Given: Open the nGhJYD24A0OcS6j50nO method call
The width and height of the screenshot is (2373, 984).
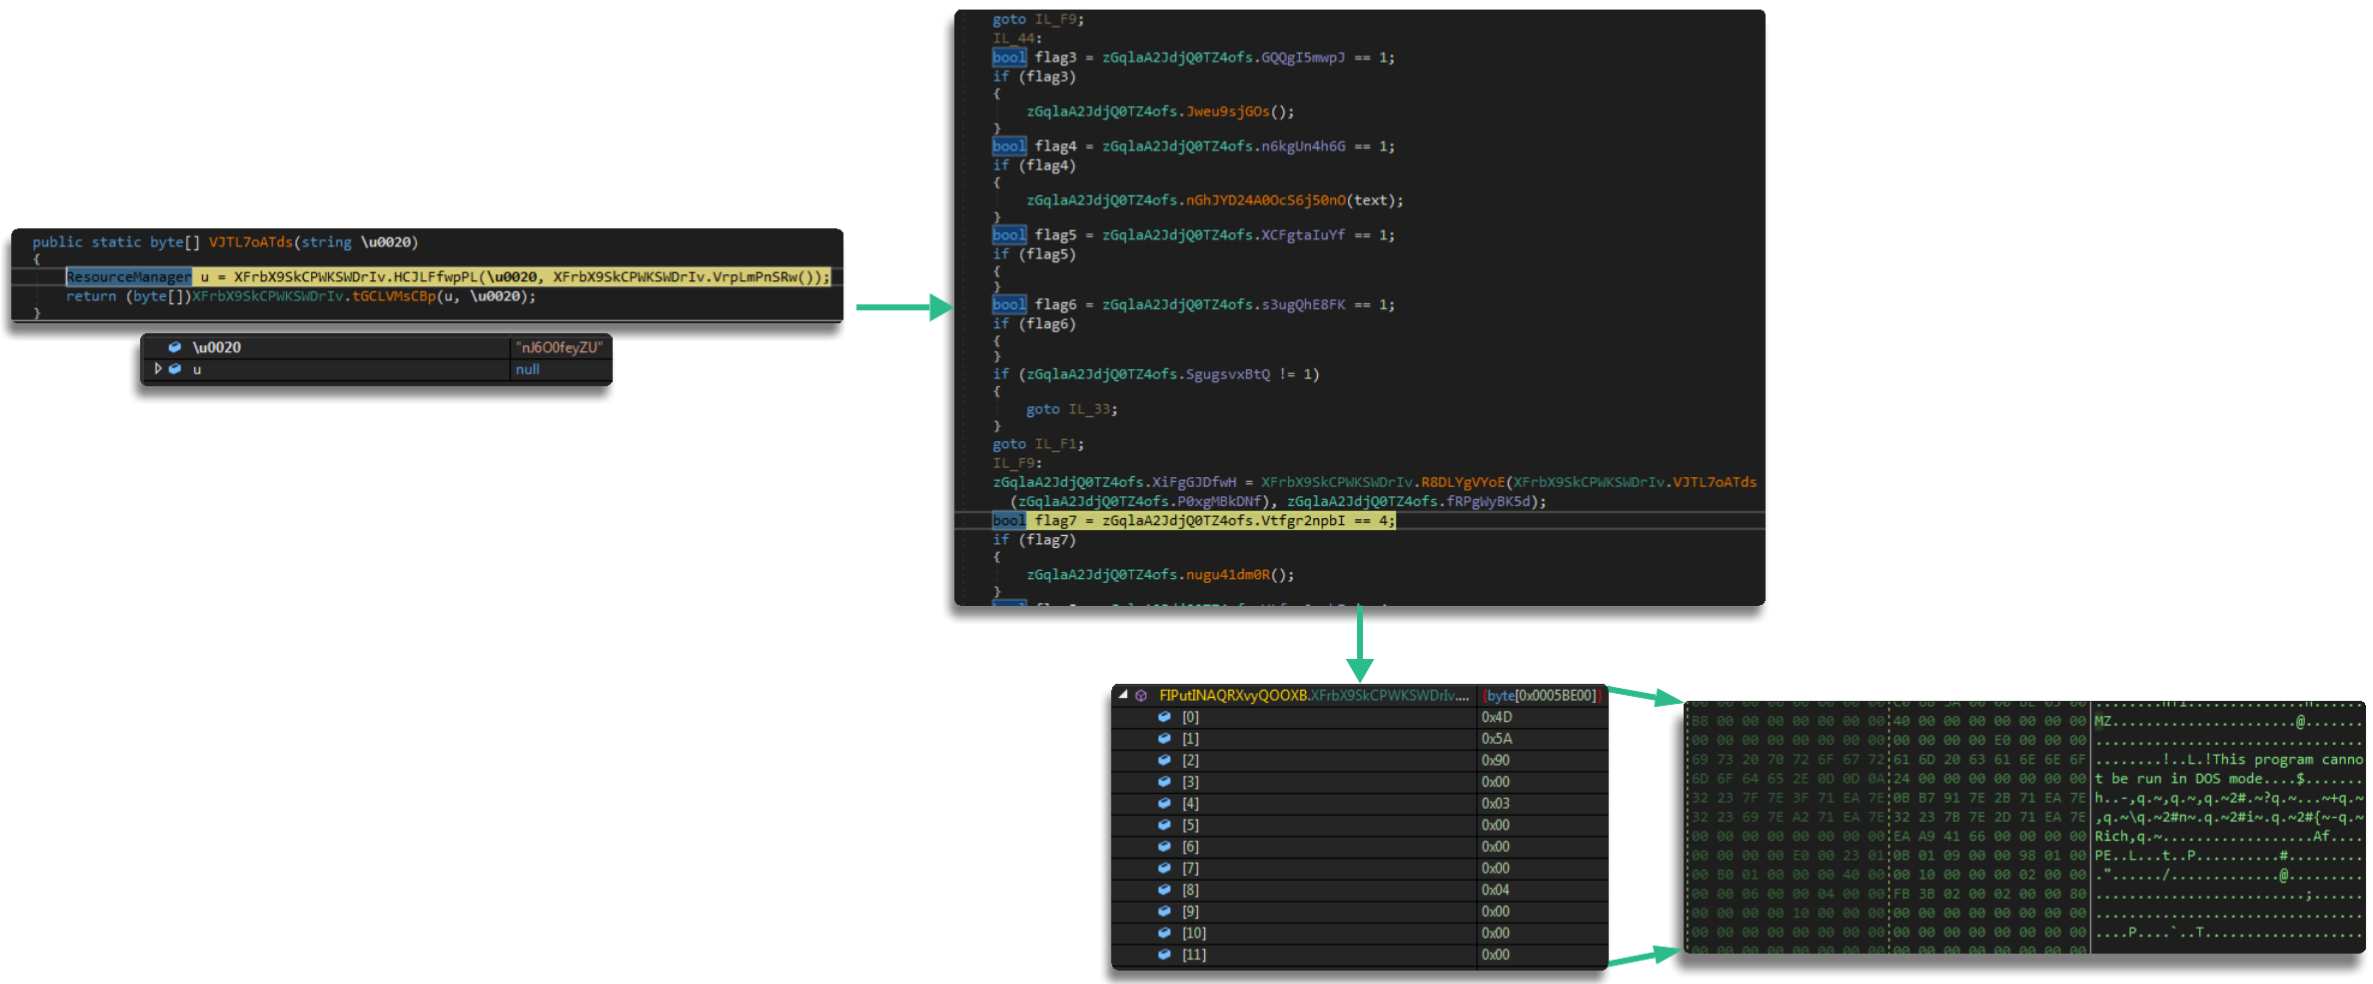Looking at the screenshot, I should click(1265, 201).
